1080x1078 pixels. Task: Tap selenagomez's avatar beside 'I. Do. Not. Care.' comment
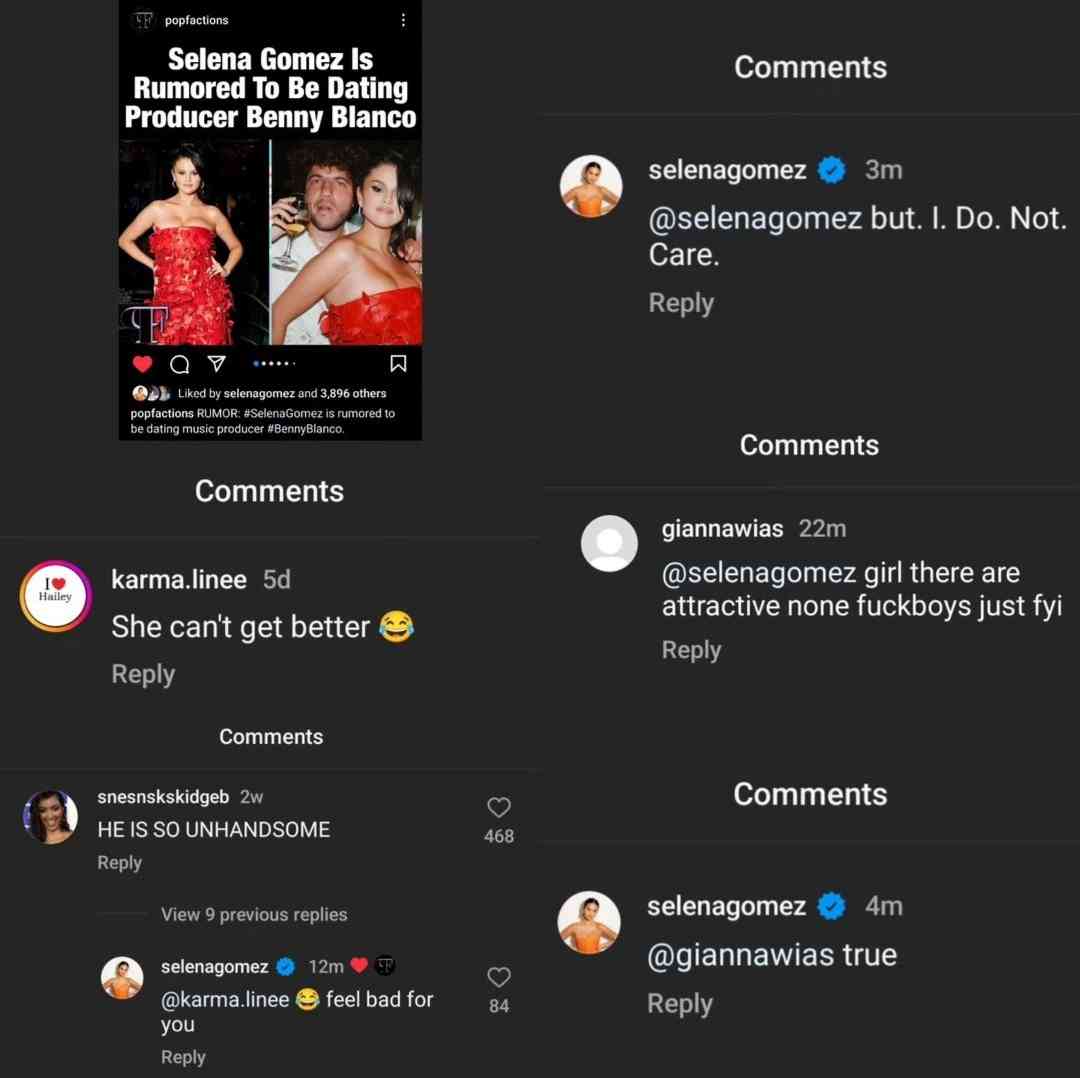tap(590, 186)
